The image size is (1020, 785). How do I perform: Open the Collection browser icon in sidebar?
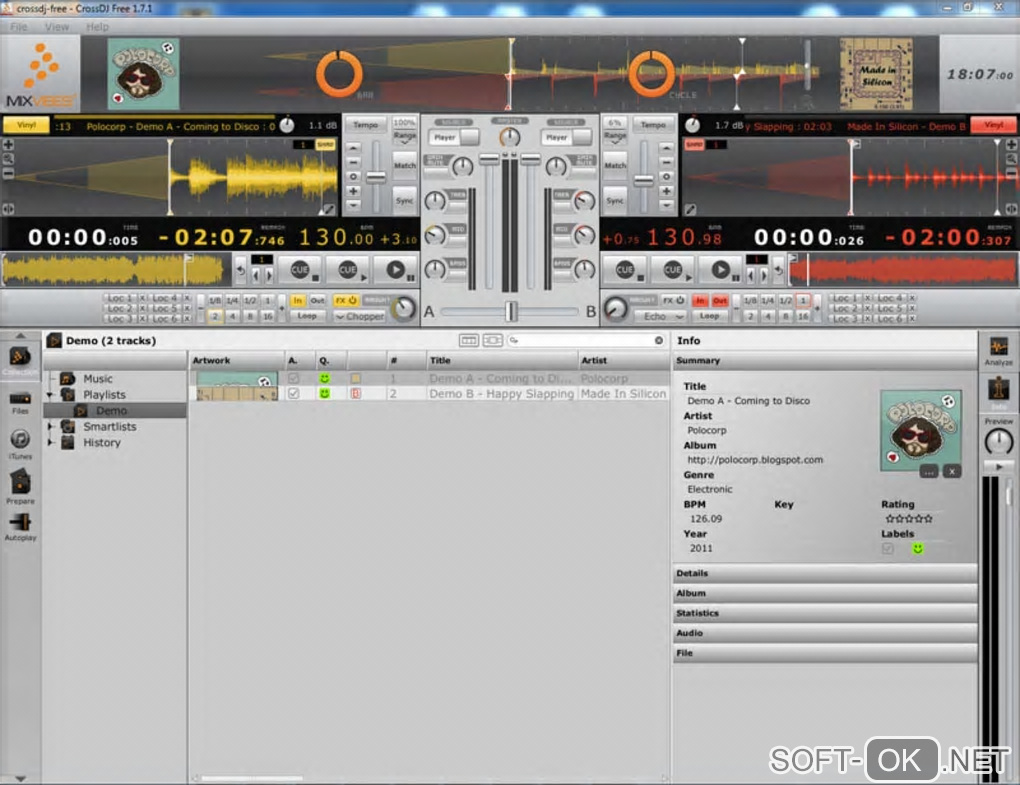click(20, 357)
